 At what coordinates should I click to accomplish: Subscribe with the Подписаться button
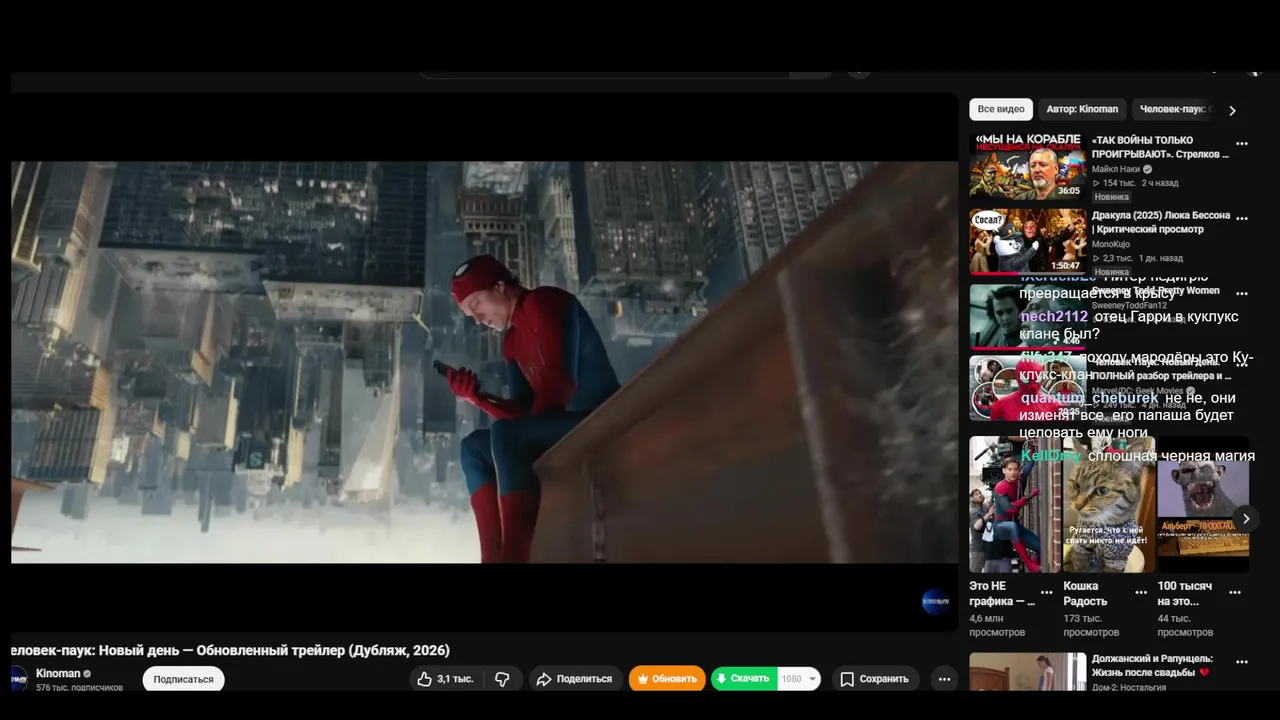pos(183,679)
